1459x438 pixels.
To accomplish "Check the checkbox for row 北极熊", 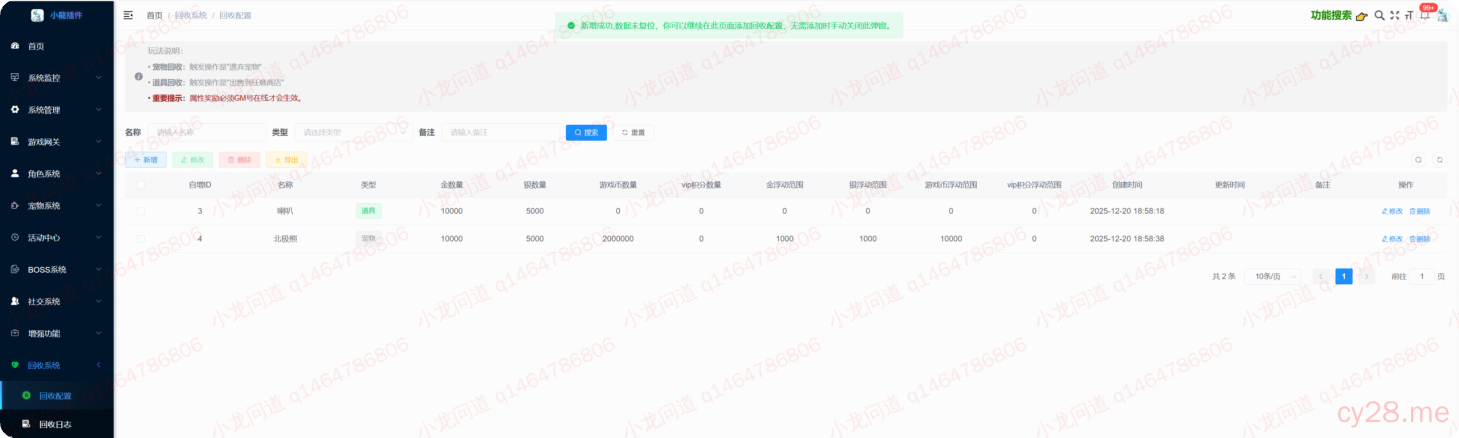I will pos(141,238).
